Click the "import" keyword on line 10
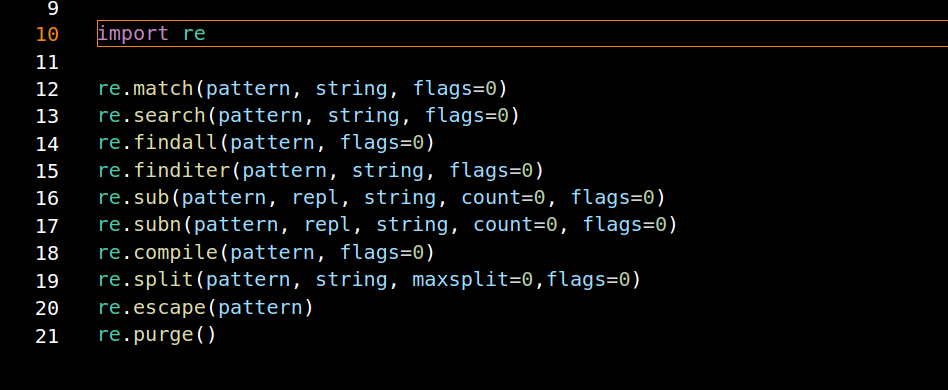948x390 pixels. 133,33
